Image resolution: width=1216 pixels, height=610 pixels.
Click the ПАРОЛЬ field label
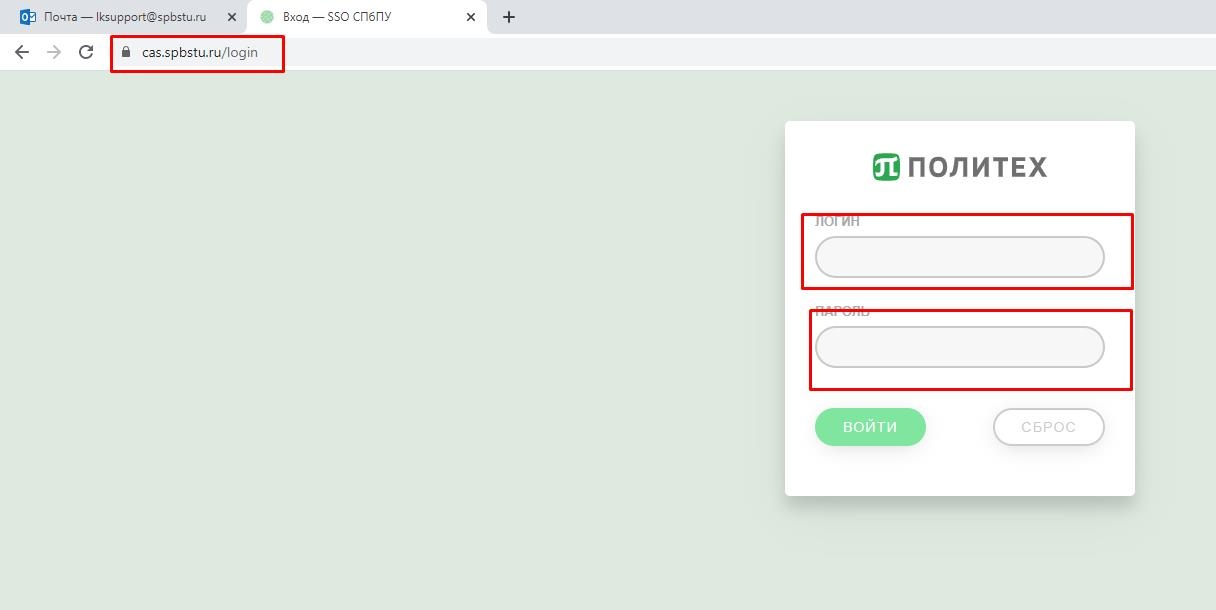click(x=842, y=312)
